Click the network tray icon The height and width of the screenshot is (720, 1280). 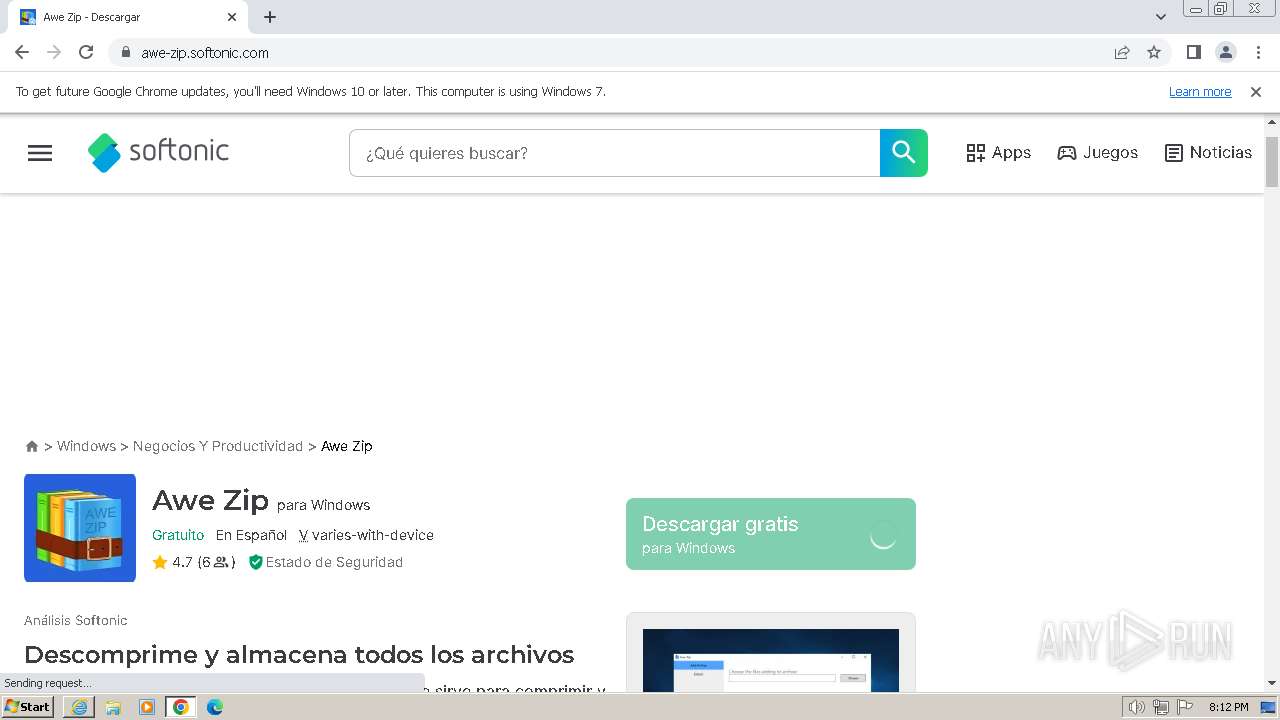pos(1161,707)
